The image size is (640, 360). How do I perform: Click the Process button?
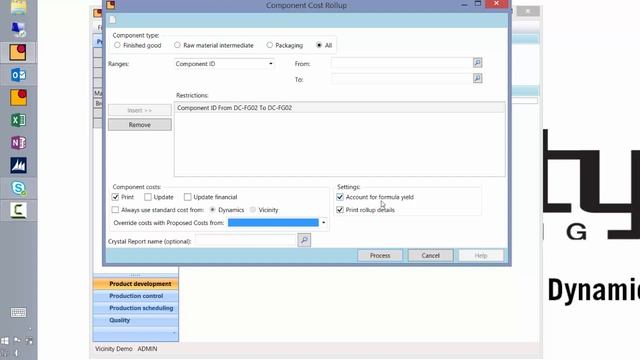pyautogui.click(x=380, y=256)
